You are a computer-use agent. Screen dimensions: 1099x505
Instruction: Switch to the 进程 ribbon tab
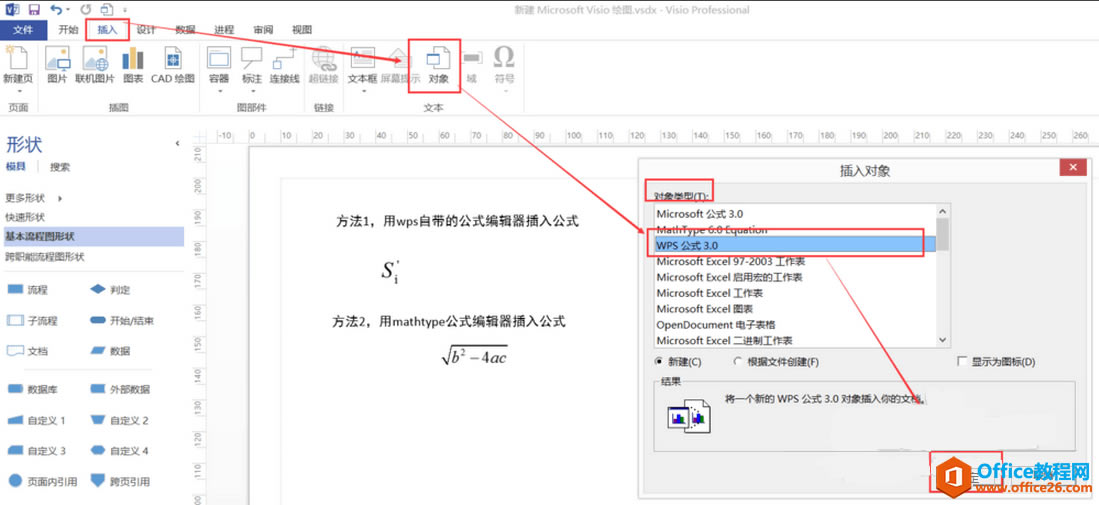click(x=224, y=29)
